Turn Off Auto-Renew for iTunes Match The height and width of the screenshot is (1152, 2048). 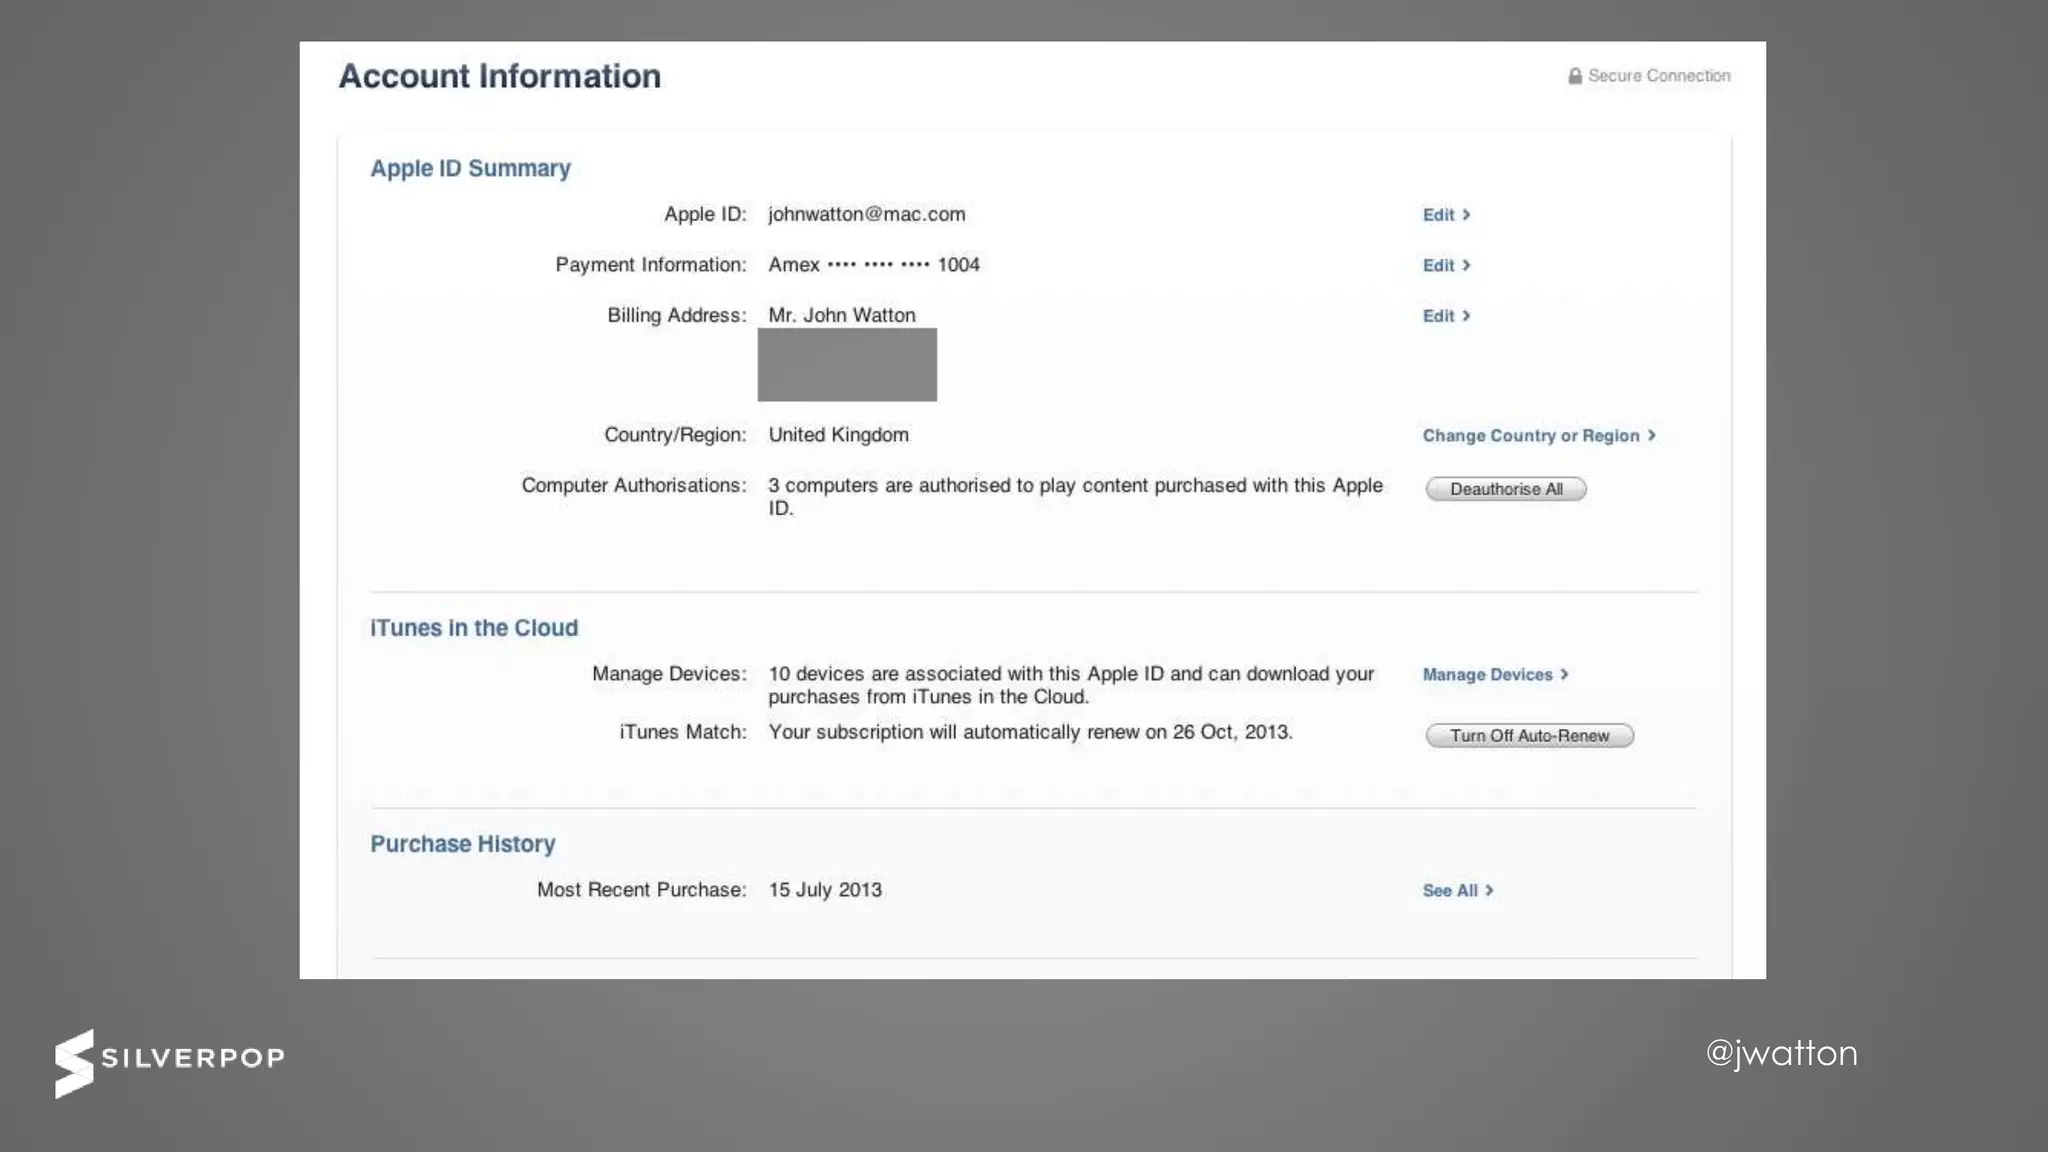pyautogui.click(x=1529, y=736)
